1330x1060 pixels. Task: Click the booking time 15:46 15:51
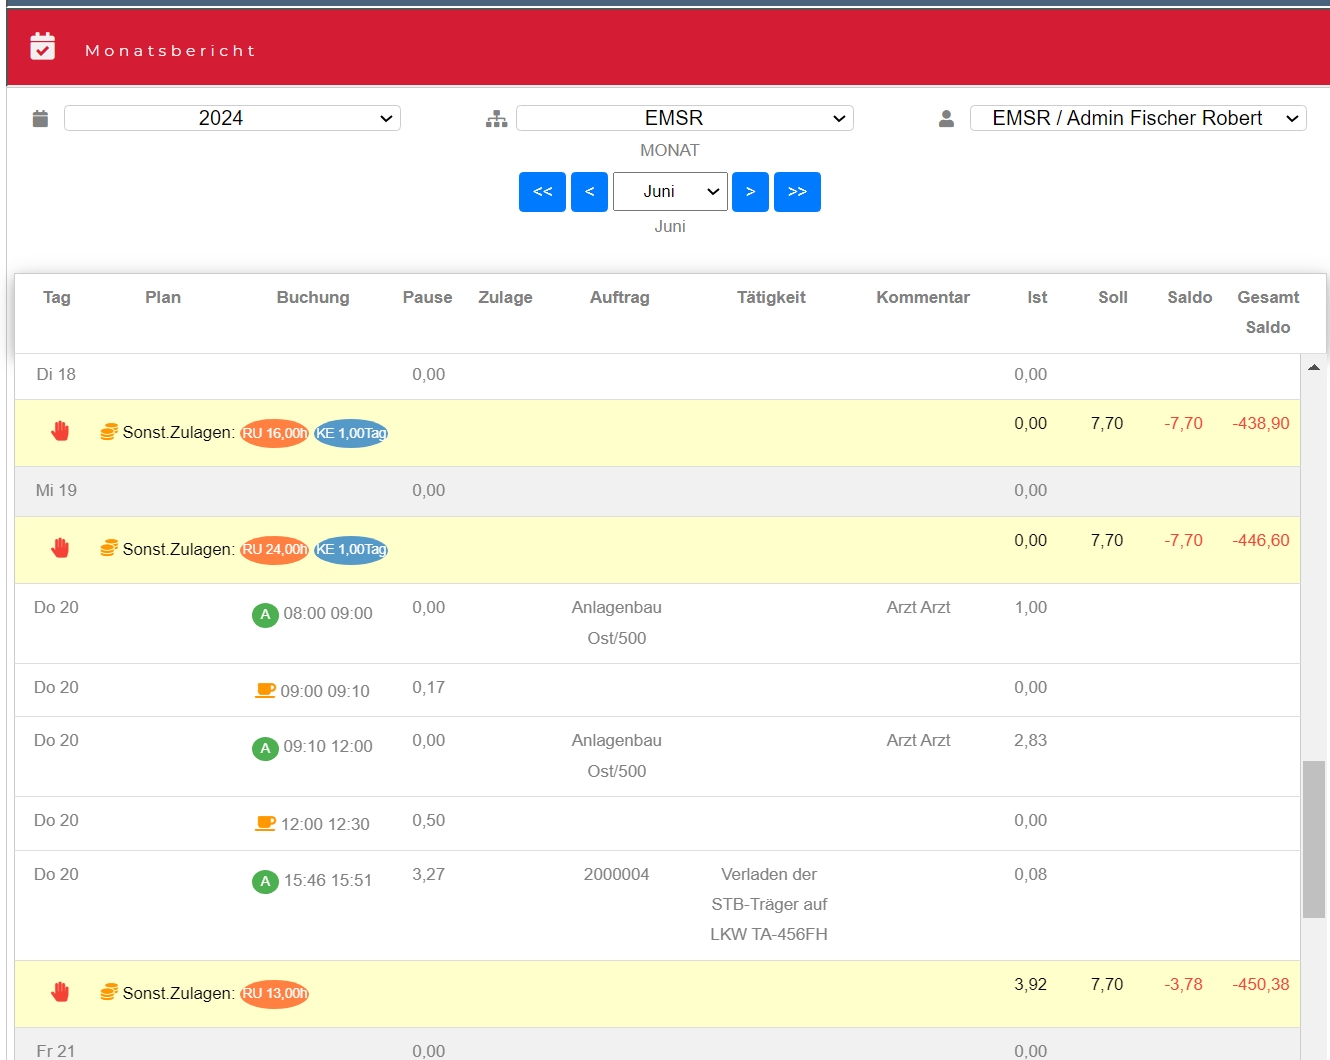coord(328,880)
